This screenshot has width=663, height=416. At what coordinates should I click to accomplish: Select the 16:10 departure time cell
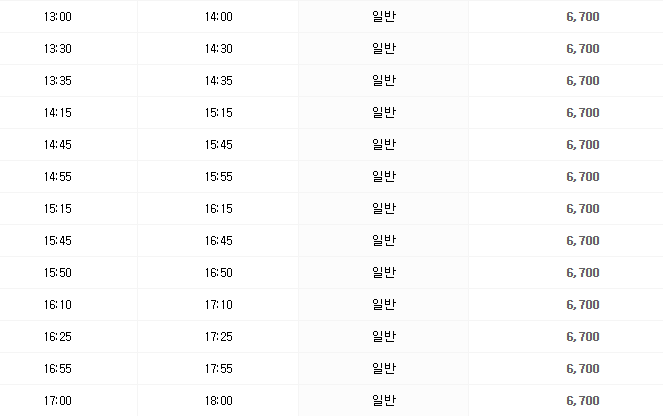[x=58, y=305]
